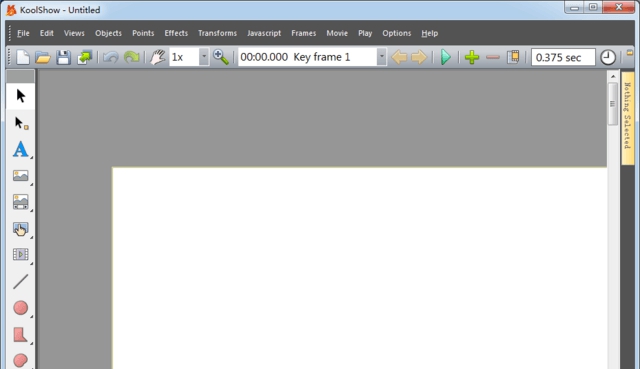Click the clock frame duration icon
The width and height of the screenshot is (640, 369).
pyautogui.click(x=608, y=58)
